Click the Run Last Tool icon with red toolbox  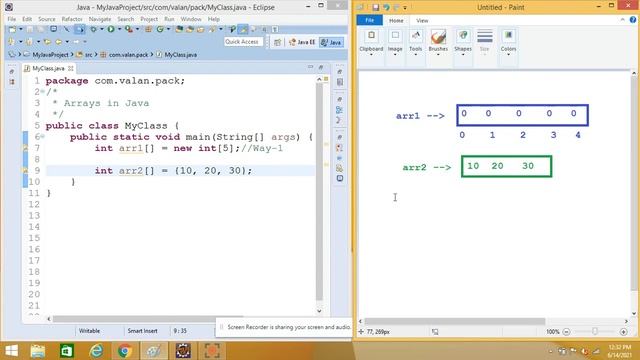129,29
